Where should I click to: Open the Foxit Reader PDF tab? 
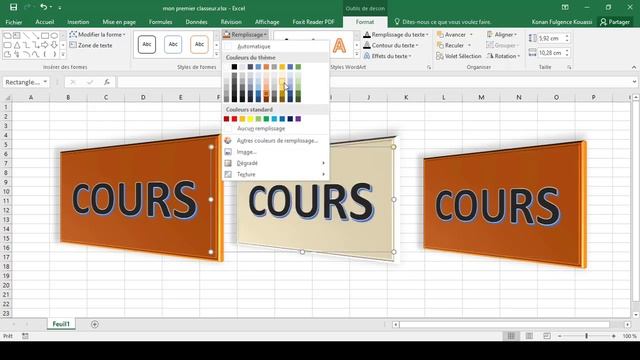pyautogui.click(x=313, y=22)
